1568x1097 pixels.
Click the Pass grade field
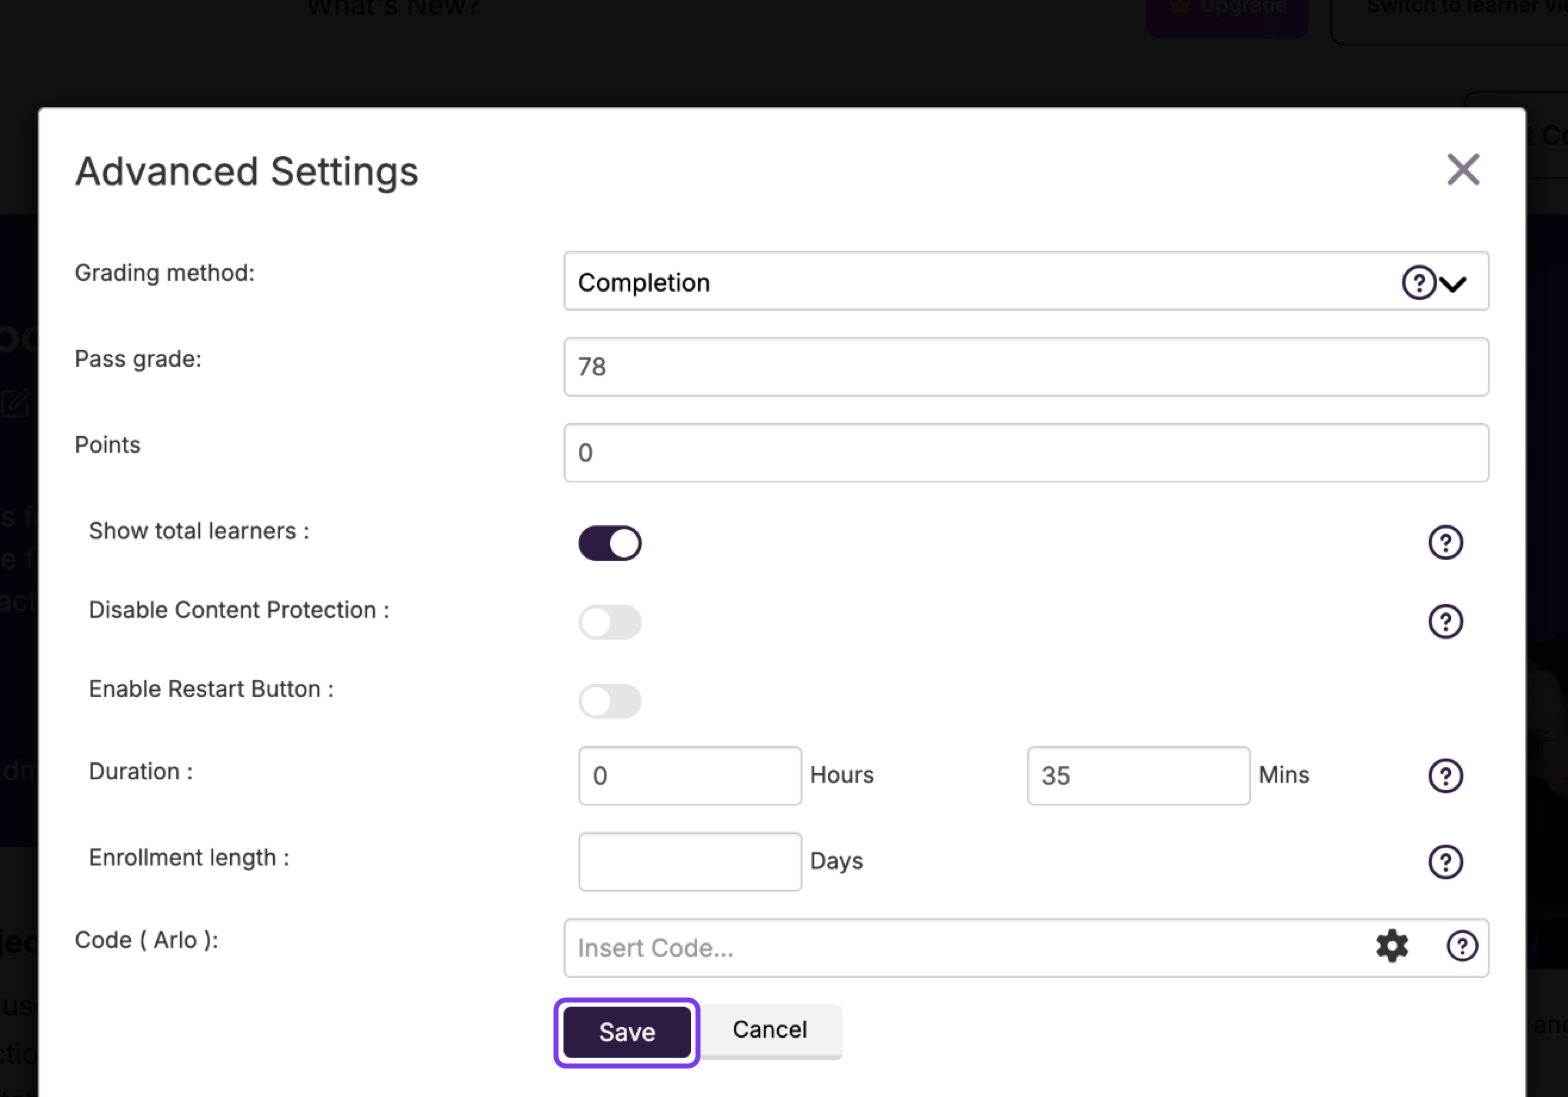tap(1026, 367)
